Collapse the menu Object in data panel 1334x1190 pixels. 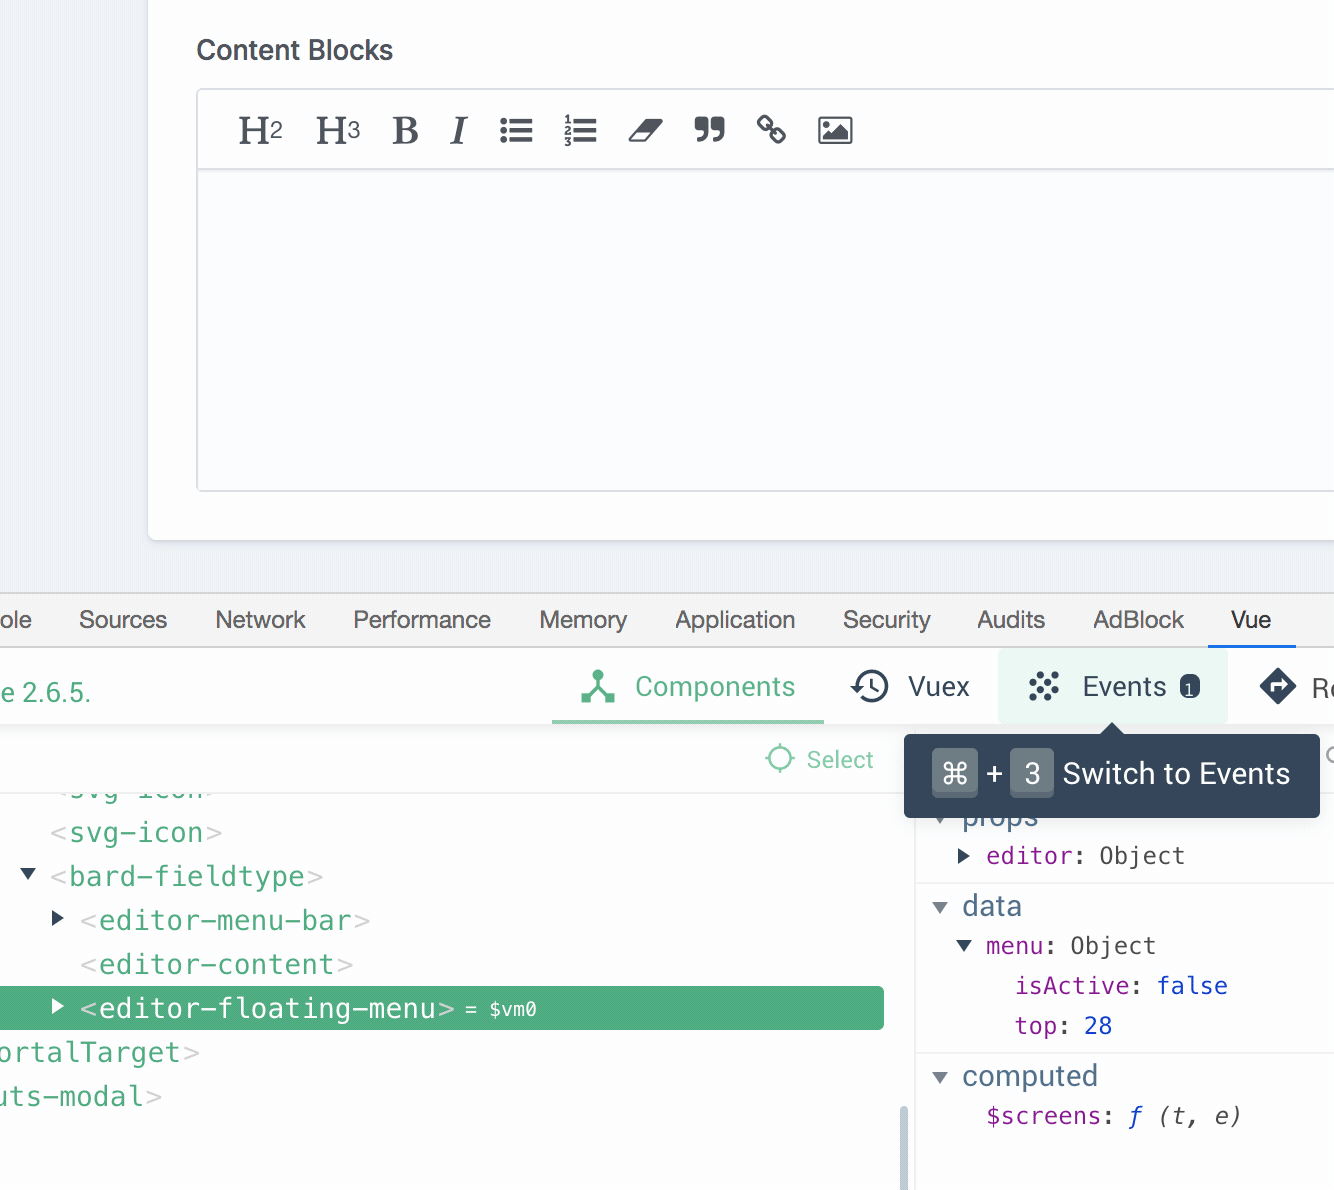(x=963, y=945)
